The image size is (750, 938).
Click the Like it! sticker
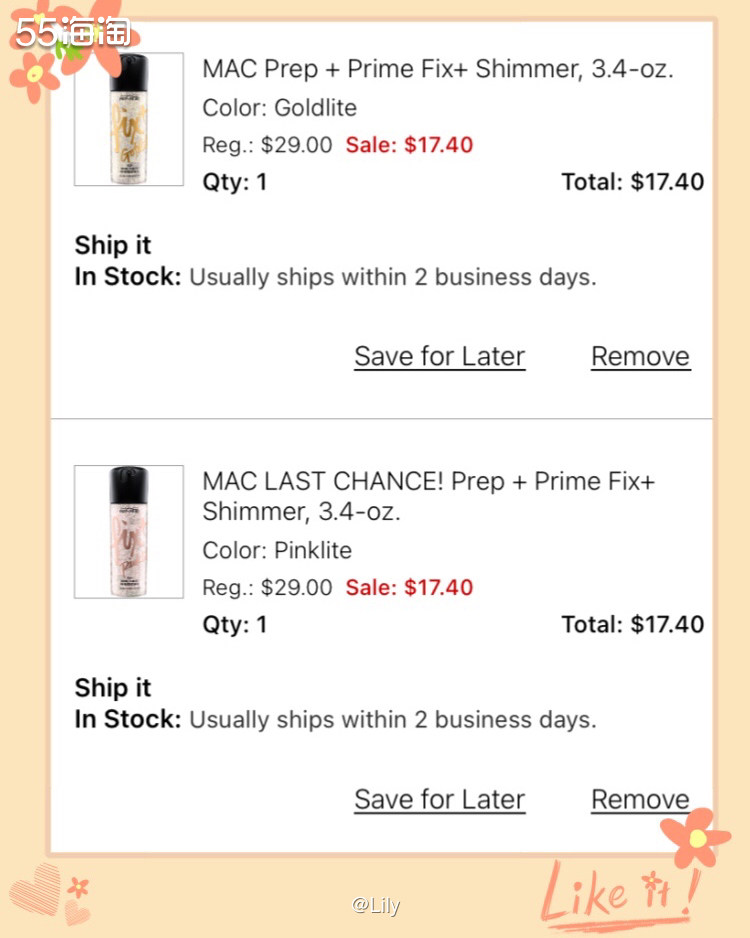[620, 895]
